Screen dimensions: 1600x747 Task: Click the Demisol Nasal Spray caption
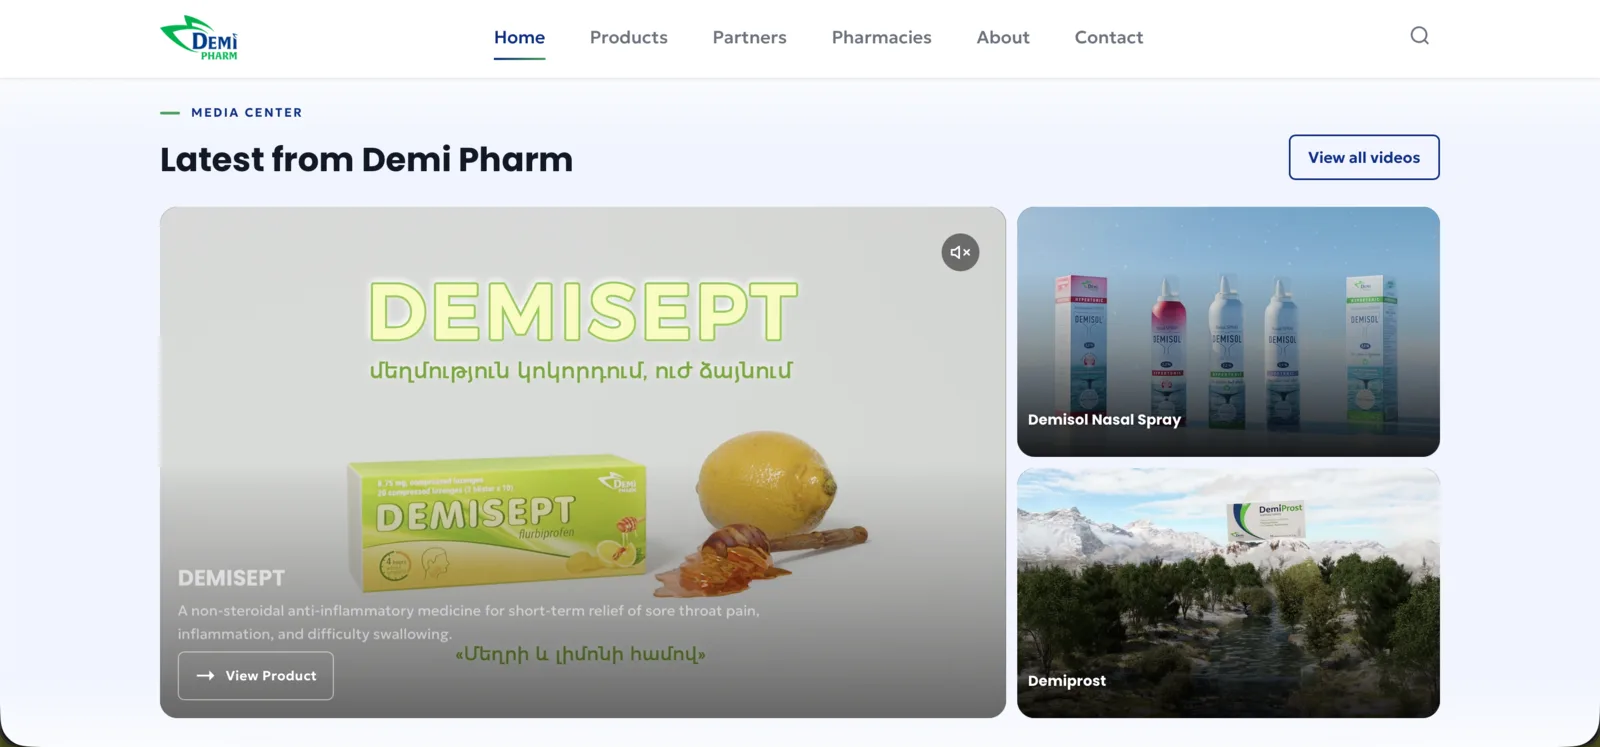point(1104,420)
